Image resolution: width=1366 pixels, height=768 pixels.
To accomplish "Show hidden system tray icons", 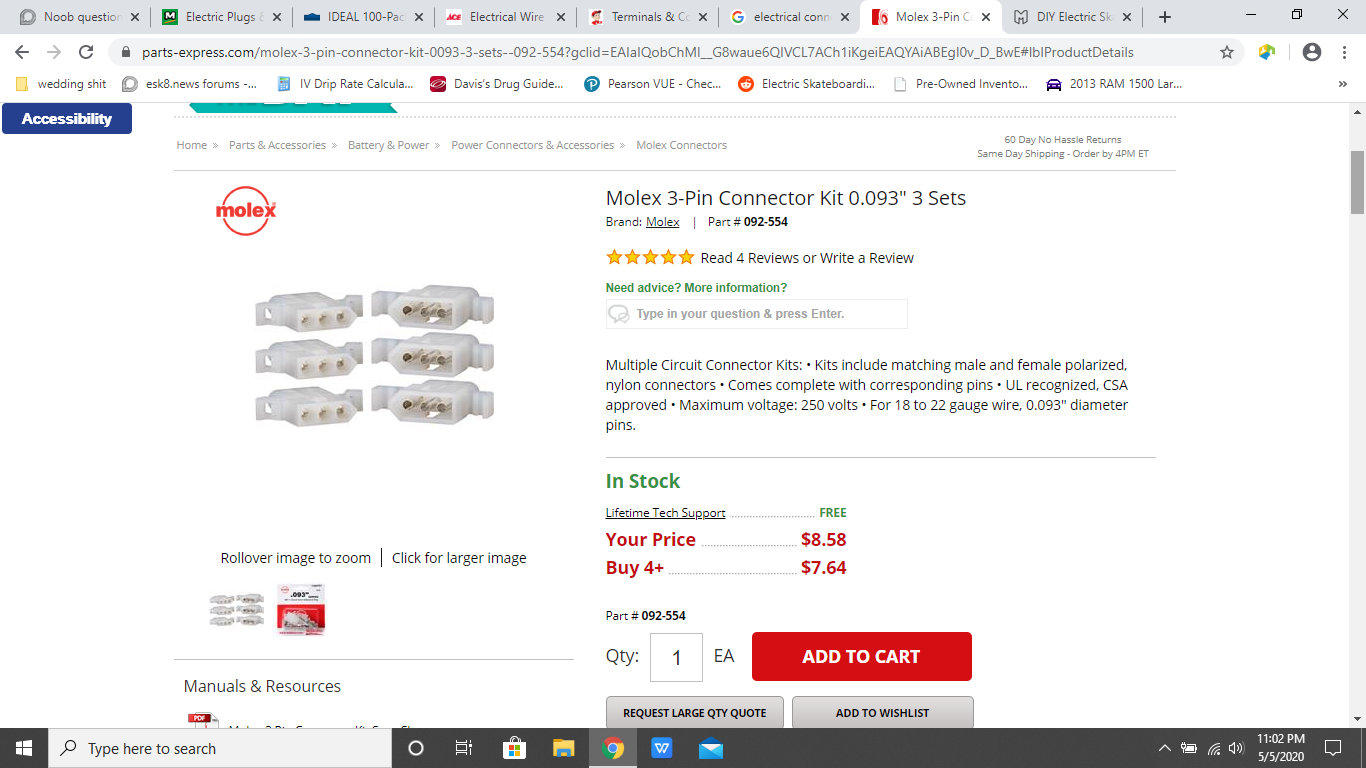I will [x=1164, y=748].
